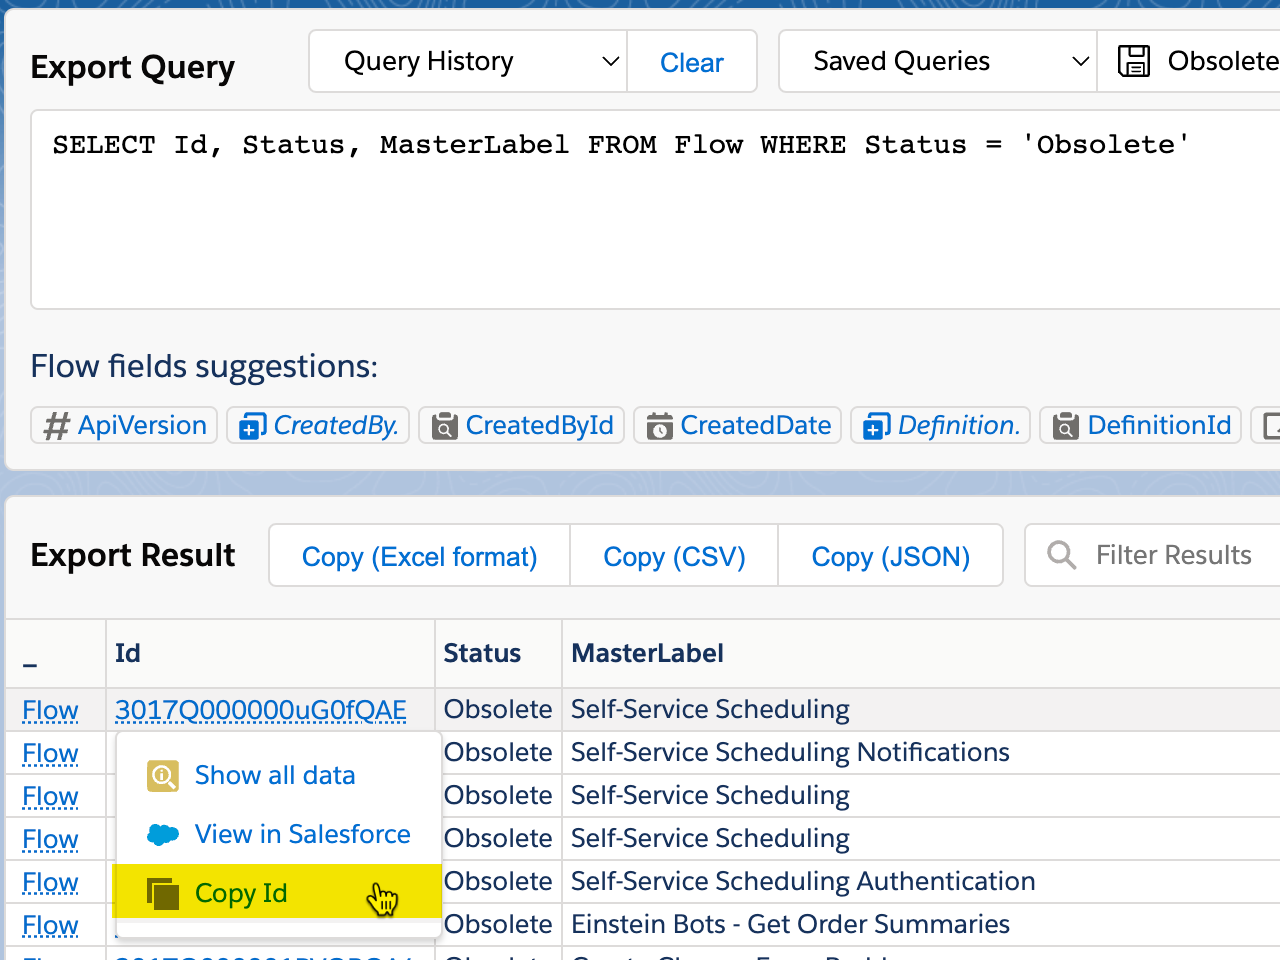Open record link 3017Q000000uG0fQAE
Image resolution: width=1280 pixels, height=960 pixels.
pyautogui.click(x=261, y=709)
